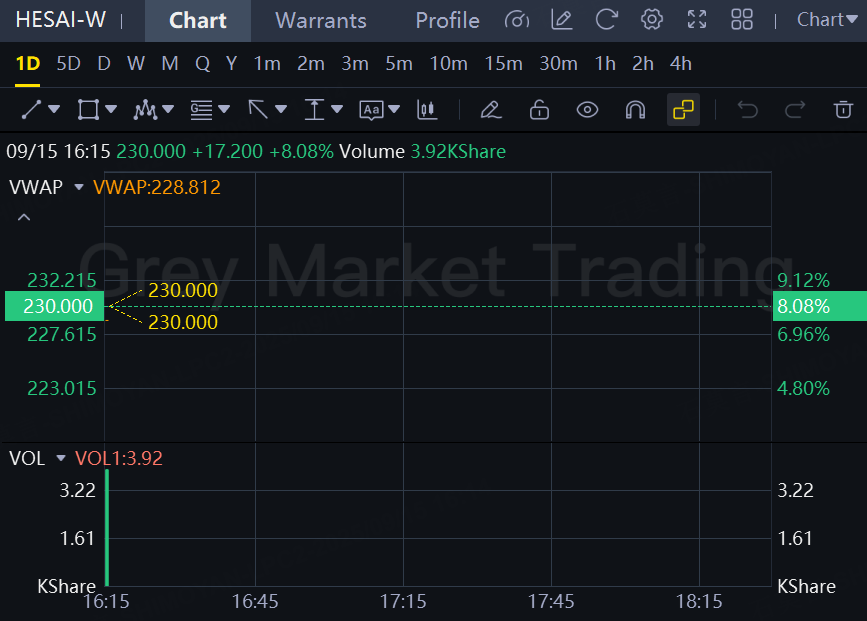This screenshot has height=621, width=867.
Task: Click the VOL1:3.92 value
Action: point(119,458)
